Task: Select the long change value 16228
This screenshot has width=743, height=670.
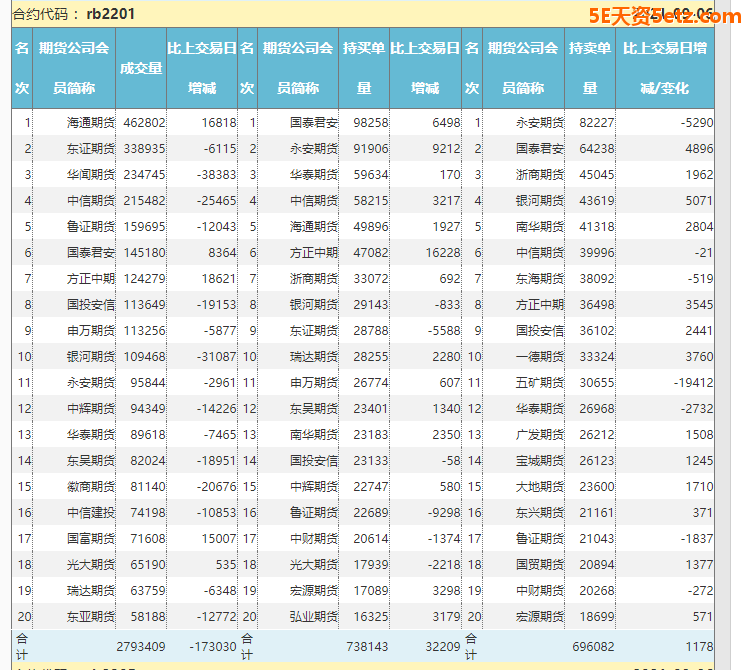Action: click(x=443, y=253)
